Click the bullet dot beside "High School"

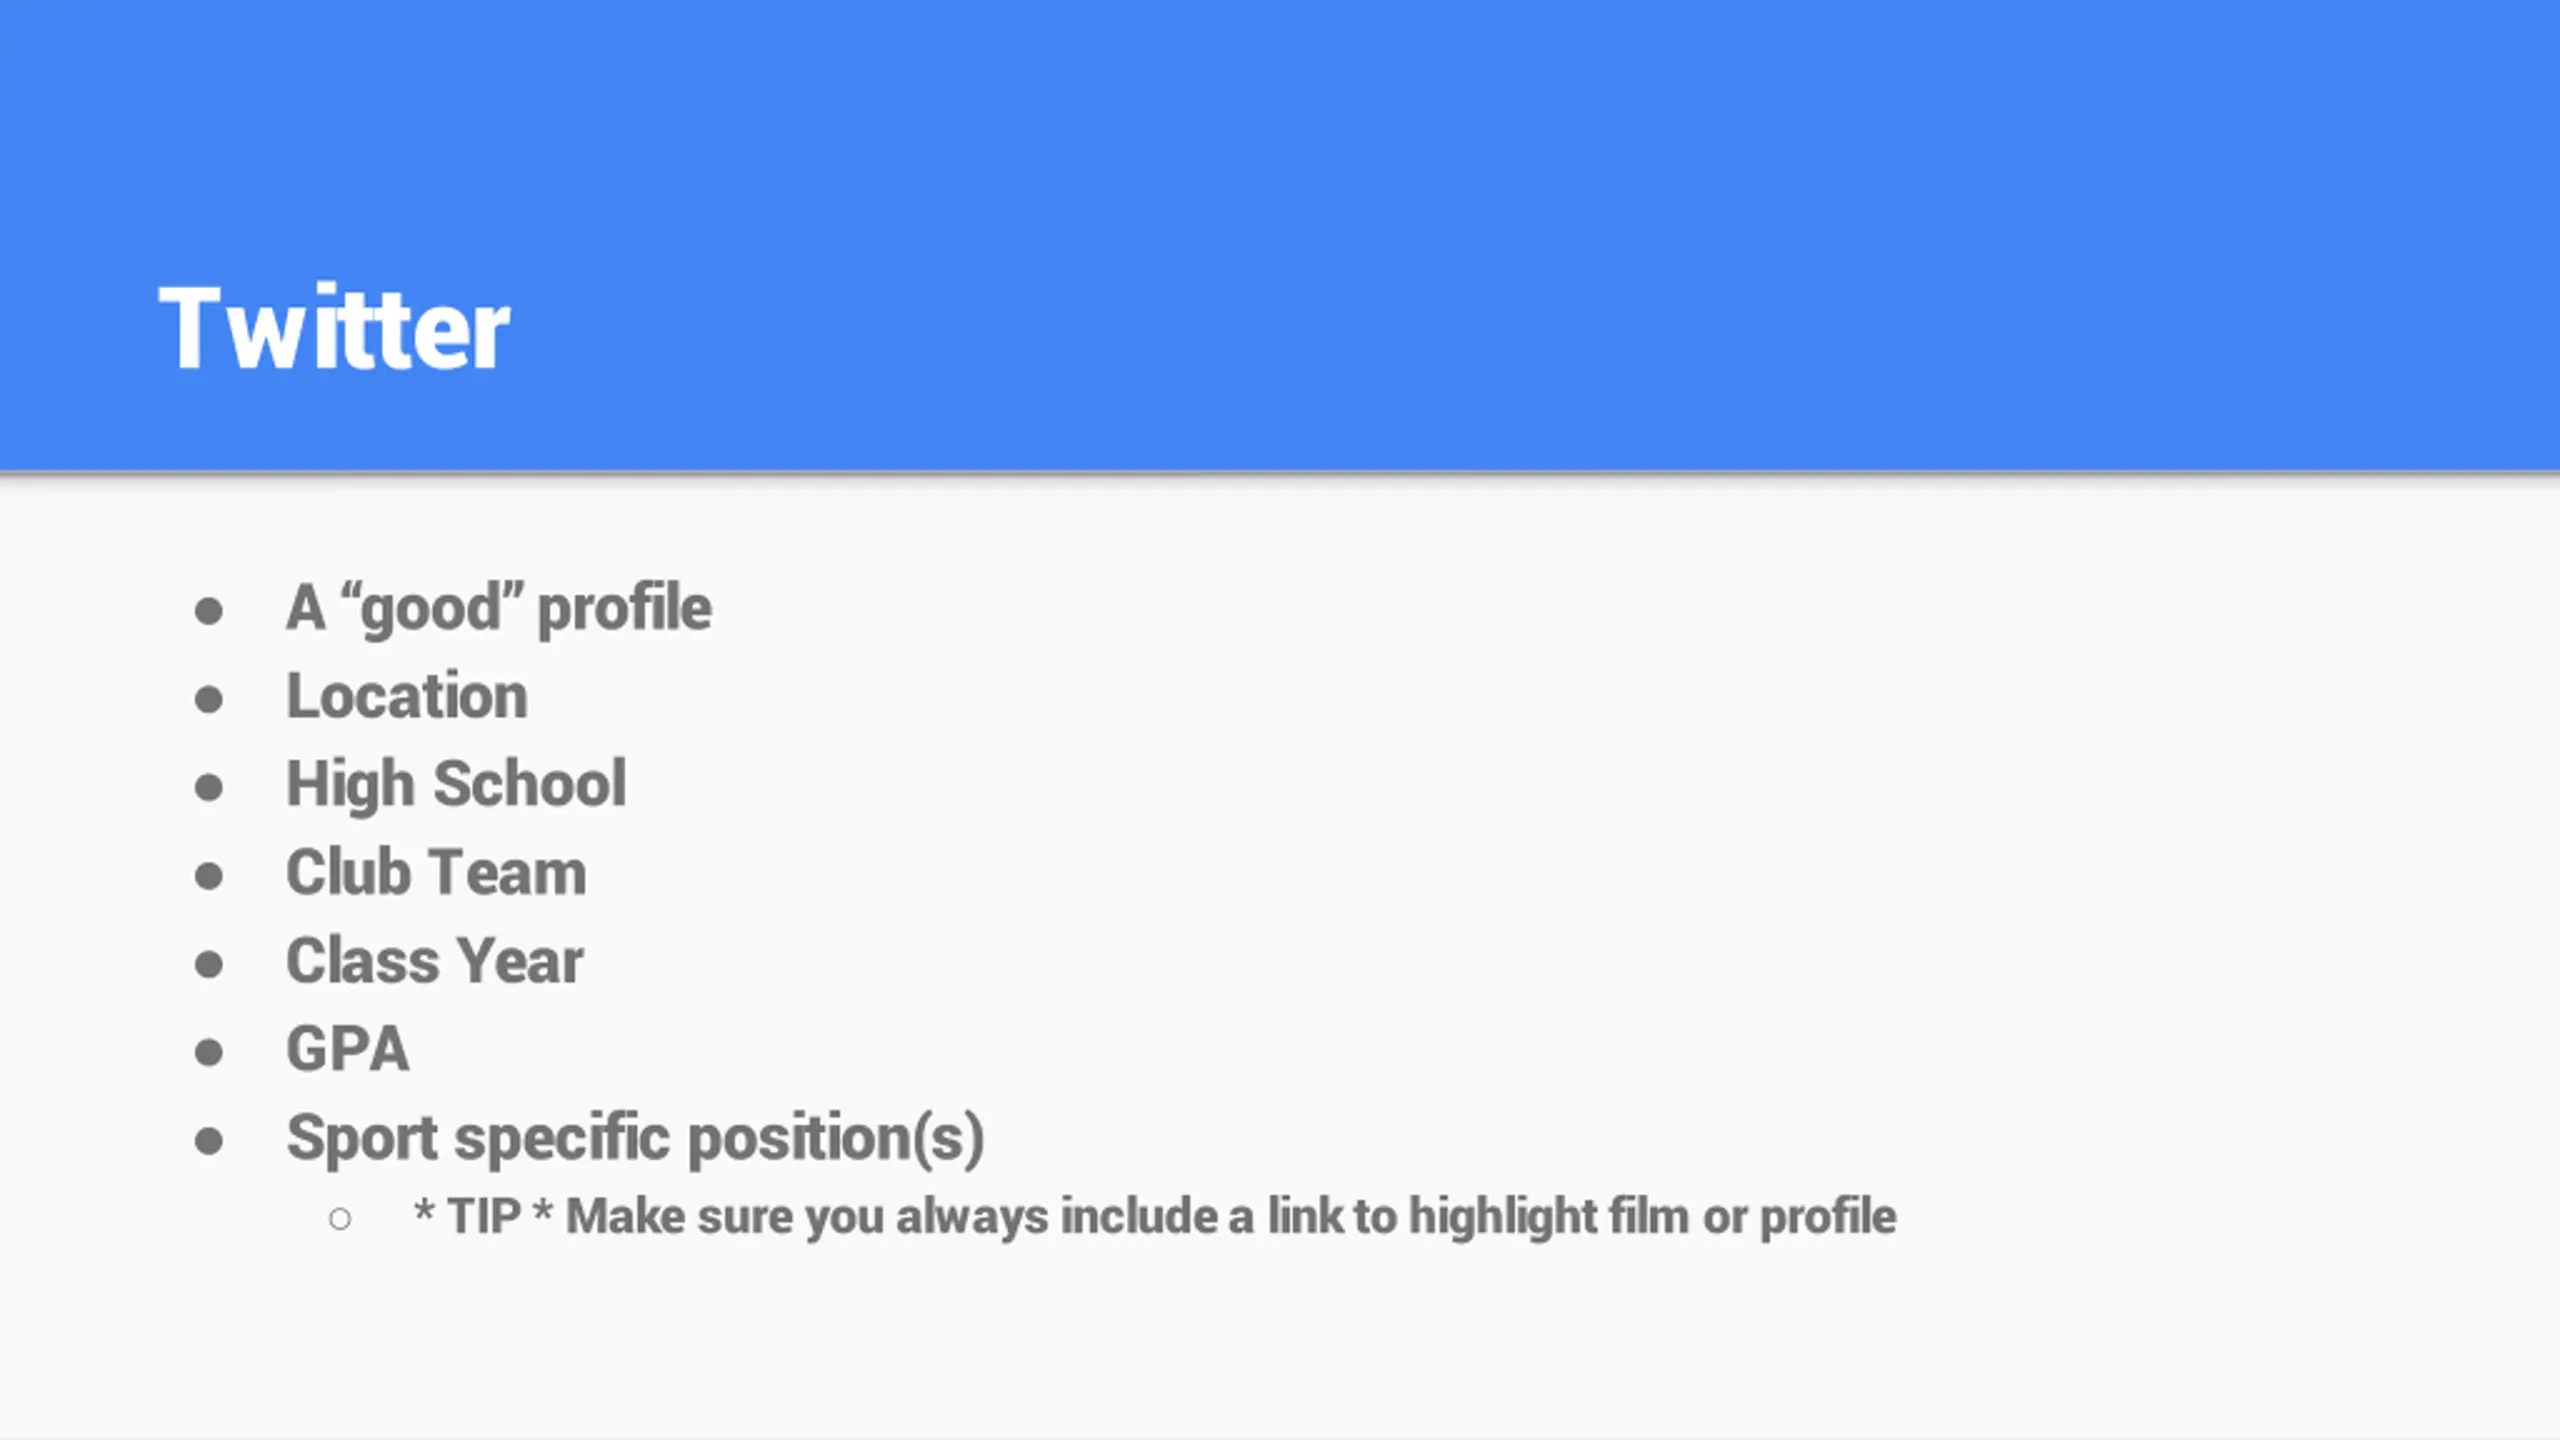coord(209,787)
